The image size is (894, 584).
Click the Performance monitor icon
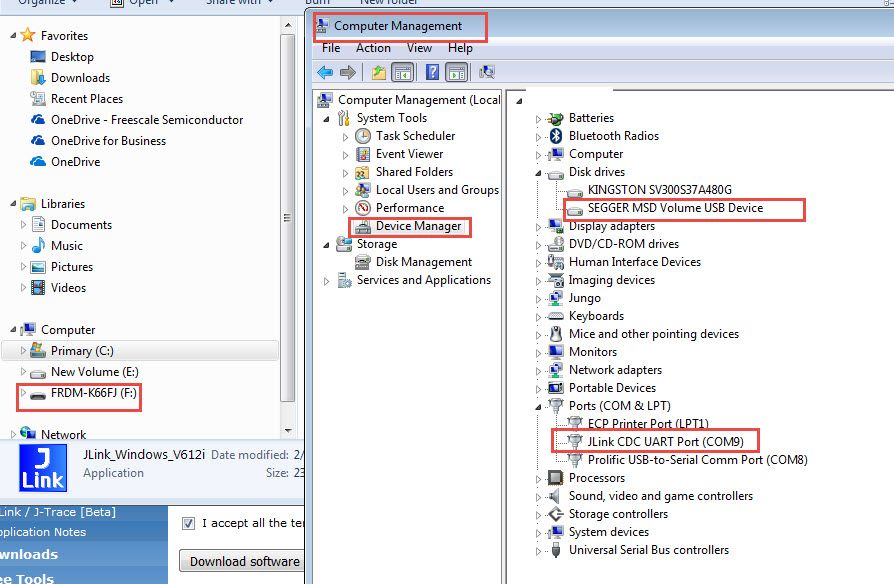click(363, 208)
